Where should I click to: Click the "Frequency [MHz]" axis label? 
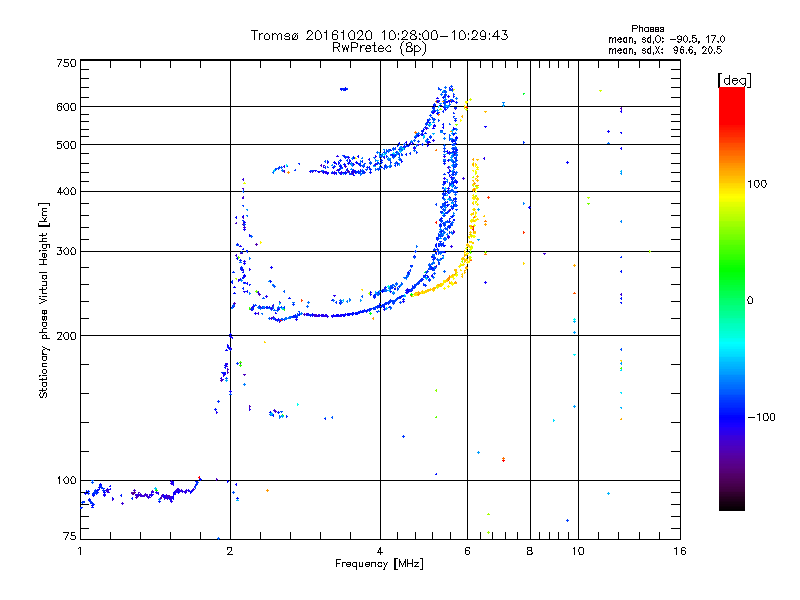(x=379, y=564)
